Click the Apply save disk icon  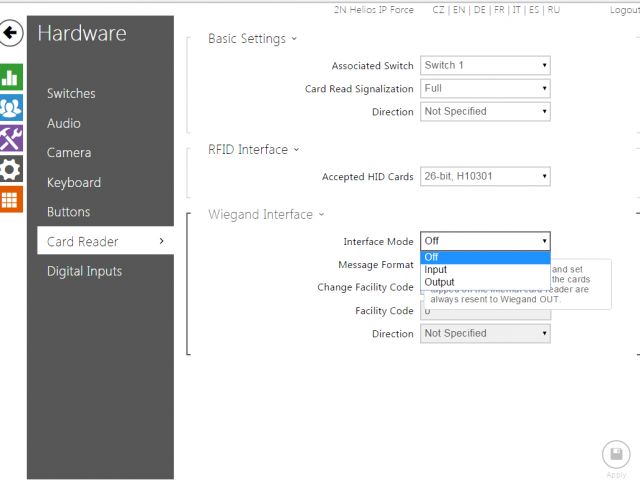pos(616,455)
